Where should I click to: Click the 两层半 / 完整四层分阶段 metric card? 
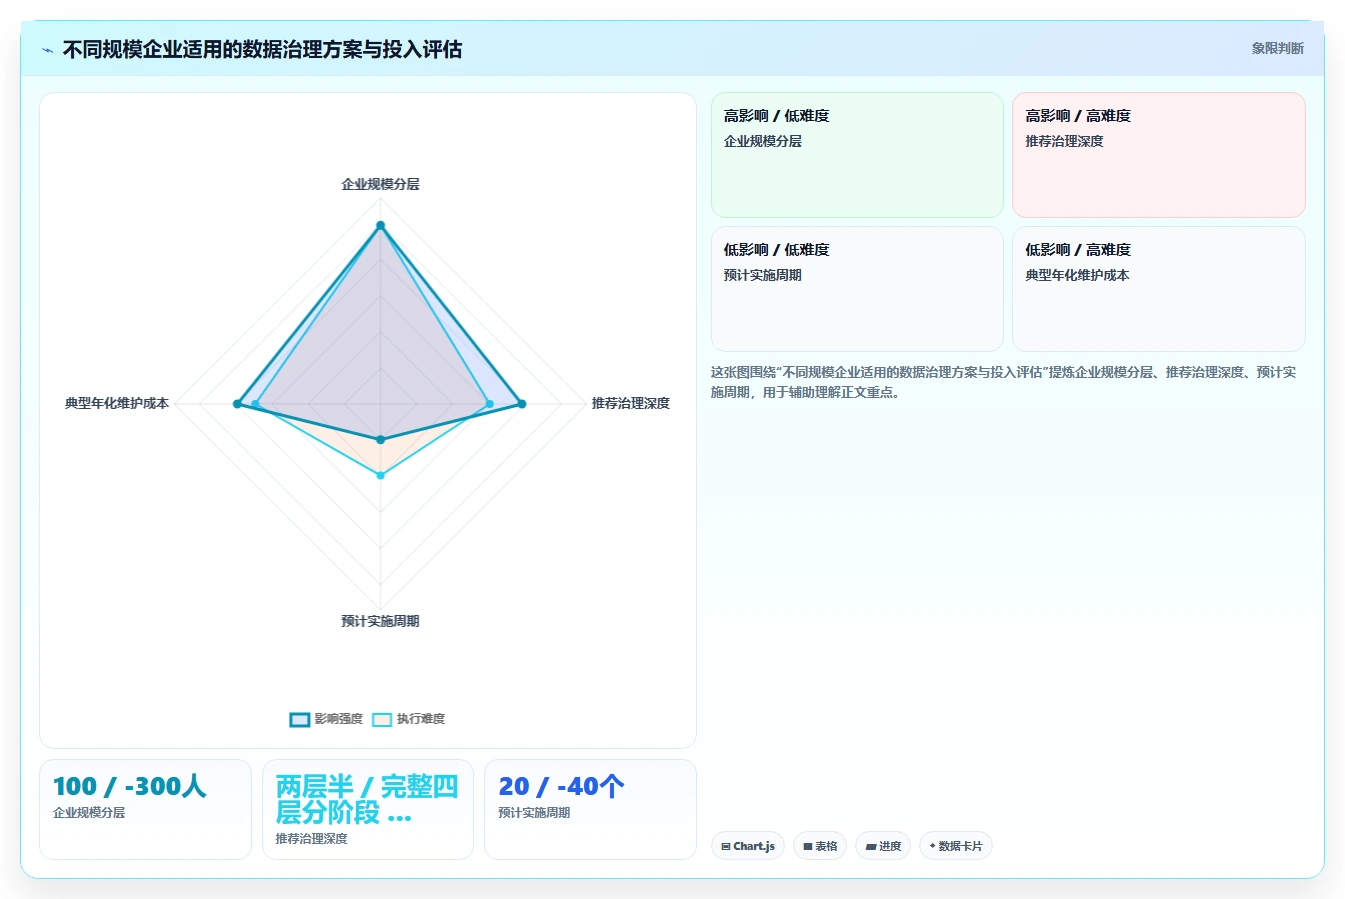(x=368, y=809)
